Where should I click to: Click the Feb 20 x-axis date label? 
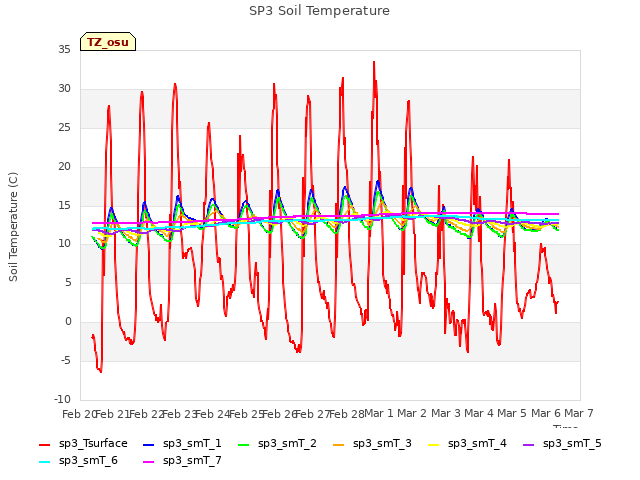click(x=79, y=414)
